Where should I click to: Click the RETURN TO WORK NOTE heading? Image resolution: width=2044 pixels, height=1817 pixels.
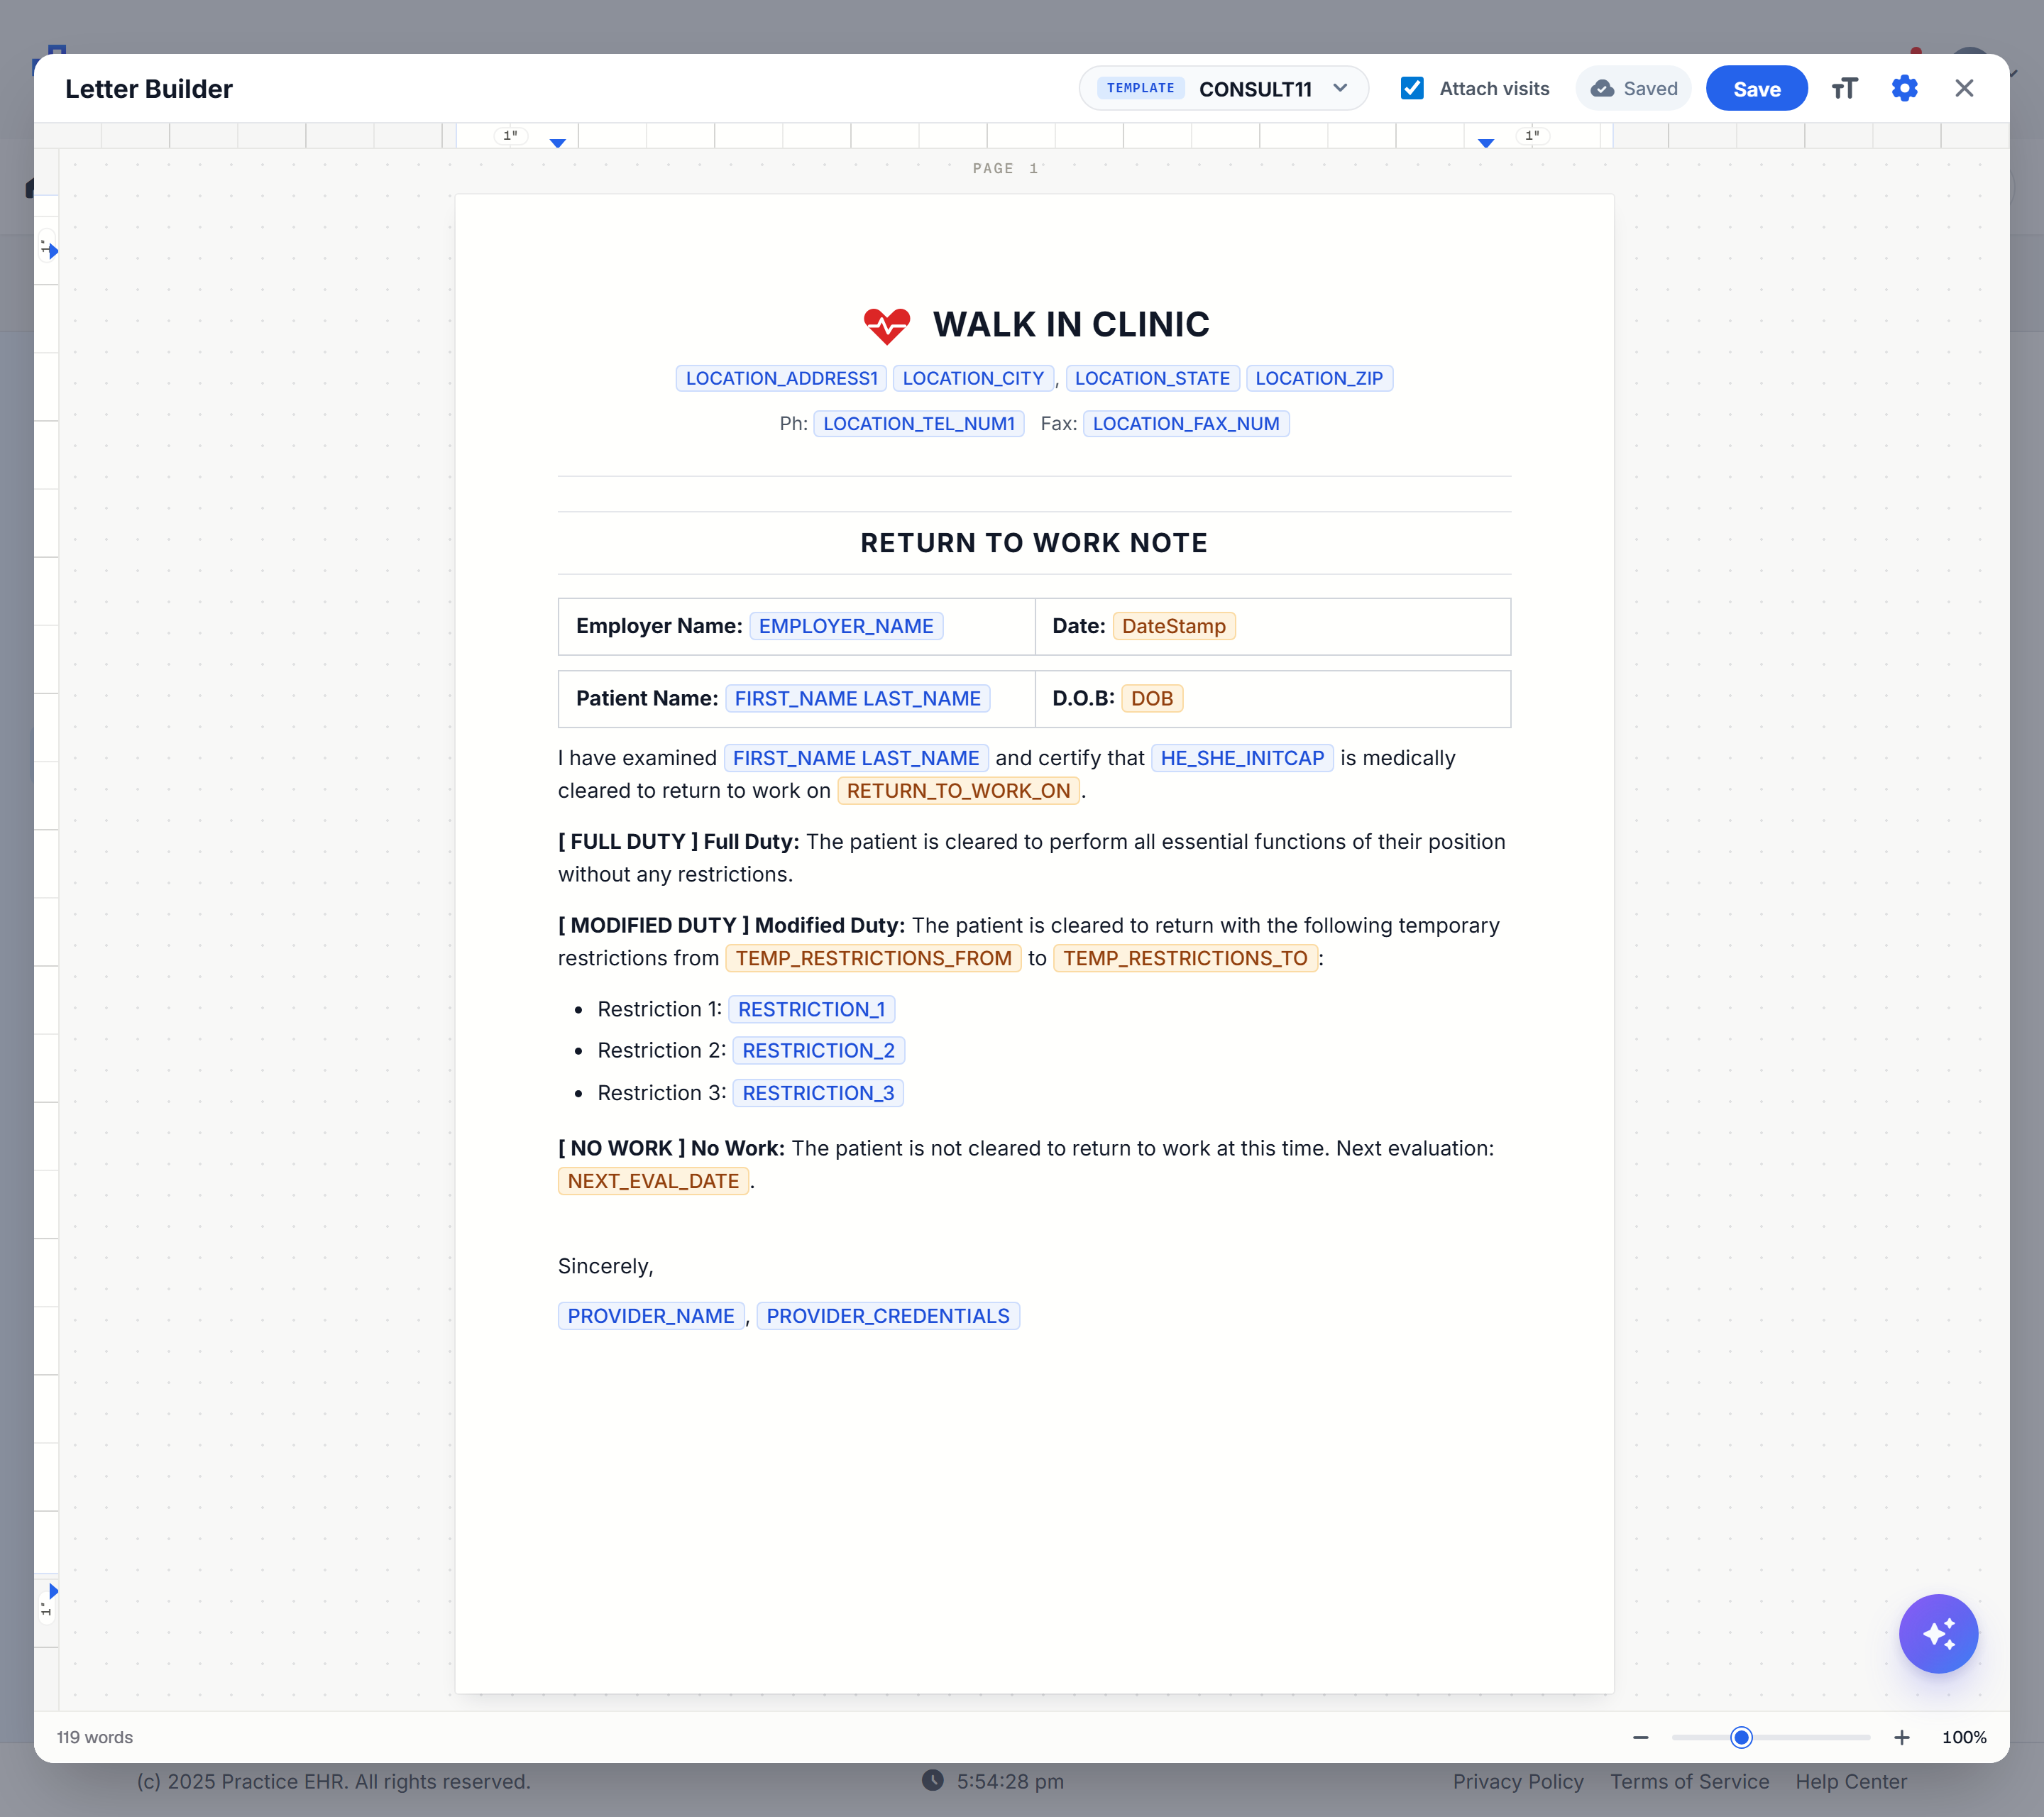[x=1034, y=543]
